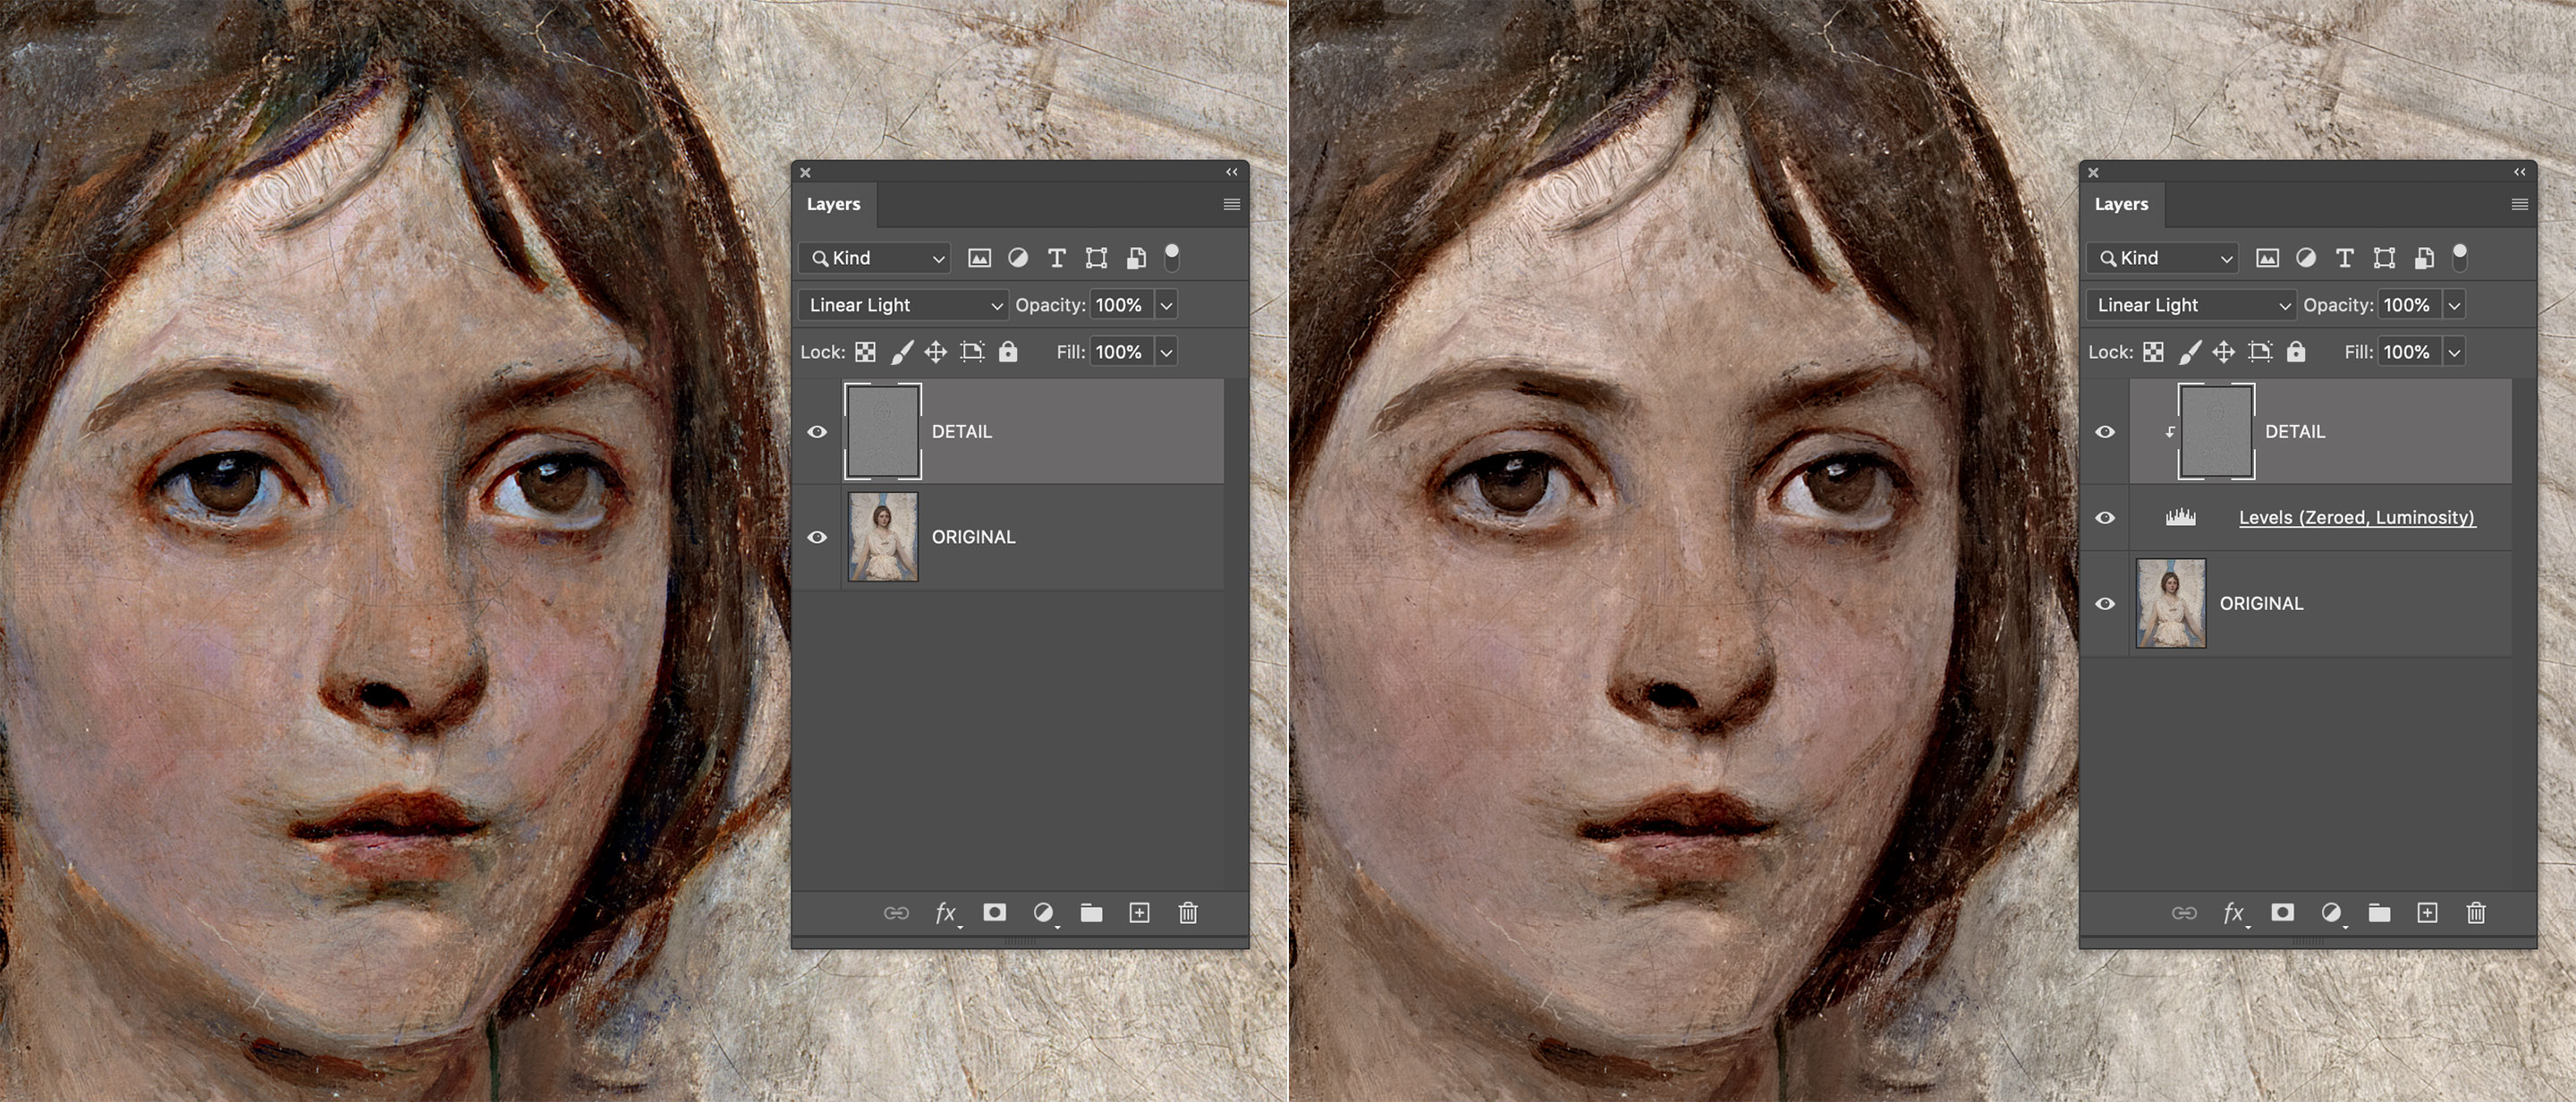Filter type layers in right Layers panel
Image resolution: width=2576 pixels, height=1102 pixels.
click(x=2344, y=258)
